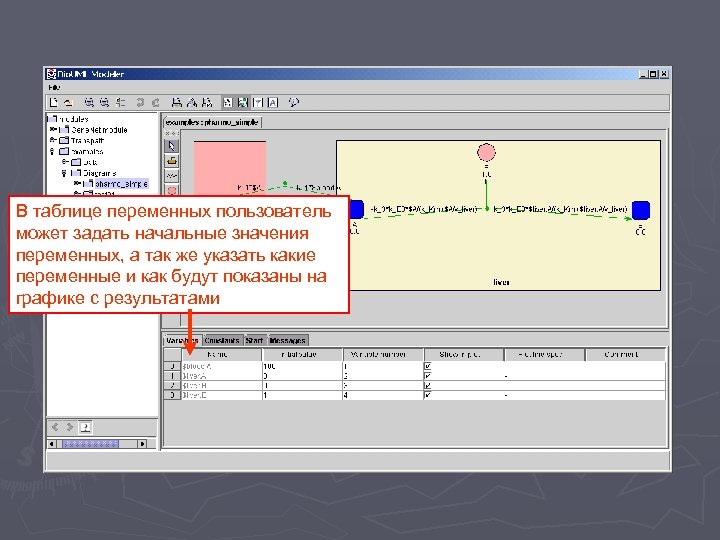
Task: Click the greyed Undo toolbar icon
Action: pos(140,102)
